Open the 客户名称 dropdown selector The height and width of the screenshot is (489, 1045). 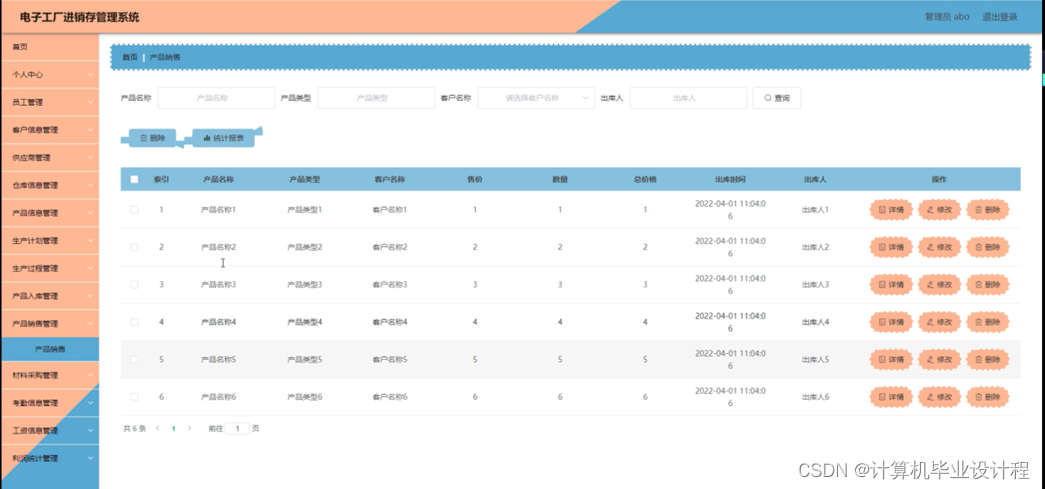coord(536,98)
